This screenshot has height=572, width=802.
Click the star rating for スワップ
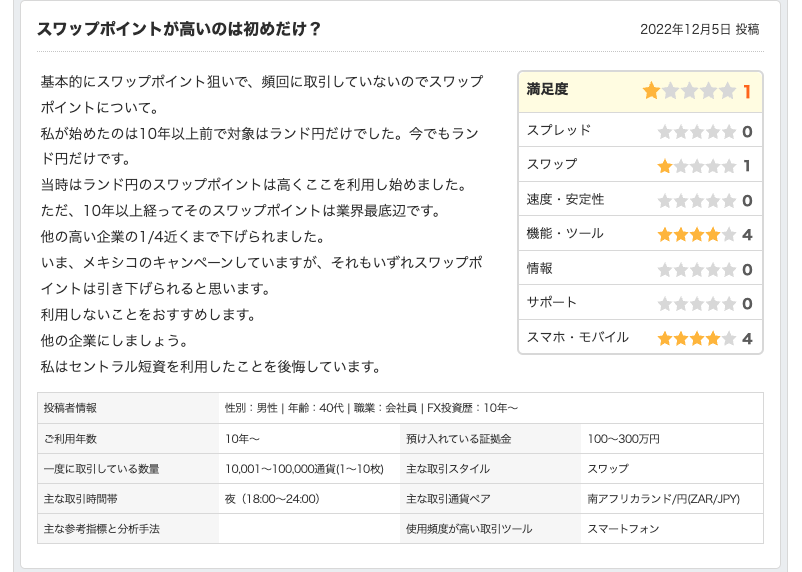[696, 166]
